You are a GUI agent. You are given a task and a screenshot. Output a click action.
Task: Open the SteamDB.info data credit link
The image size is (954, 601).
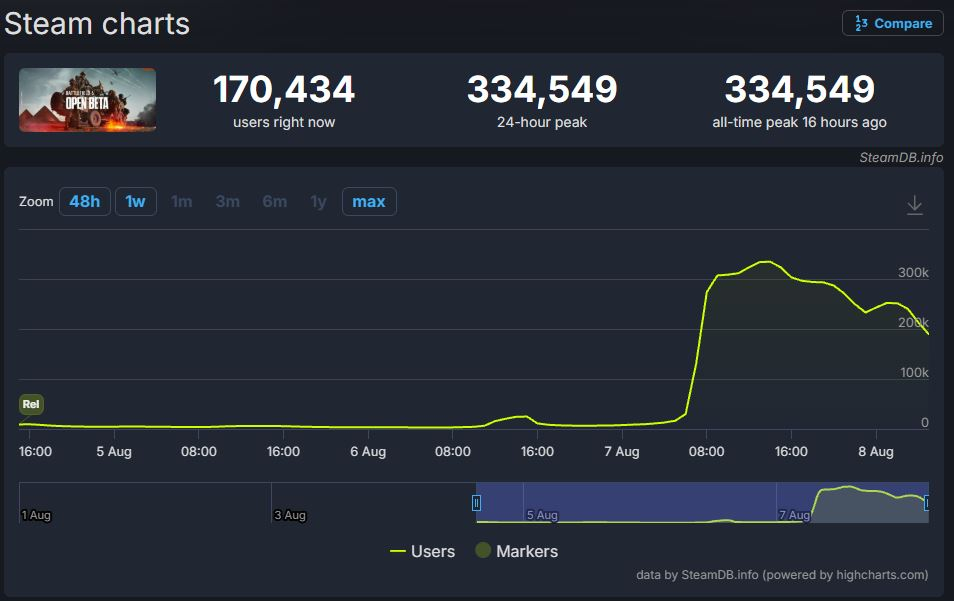click(782, 575)
